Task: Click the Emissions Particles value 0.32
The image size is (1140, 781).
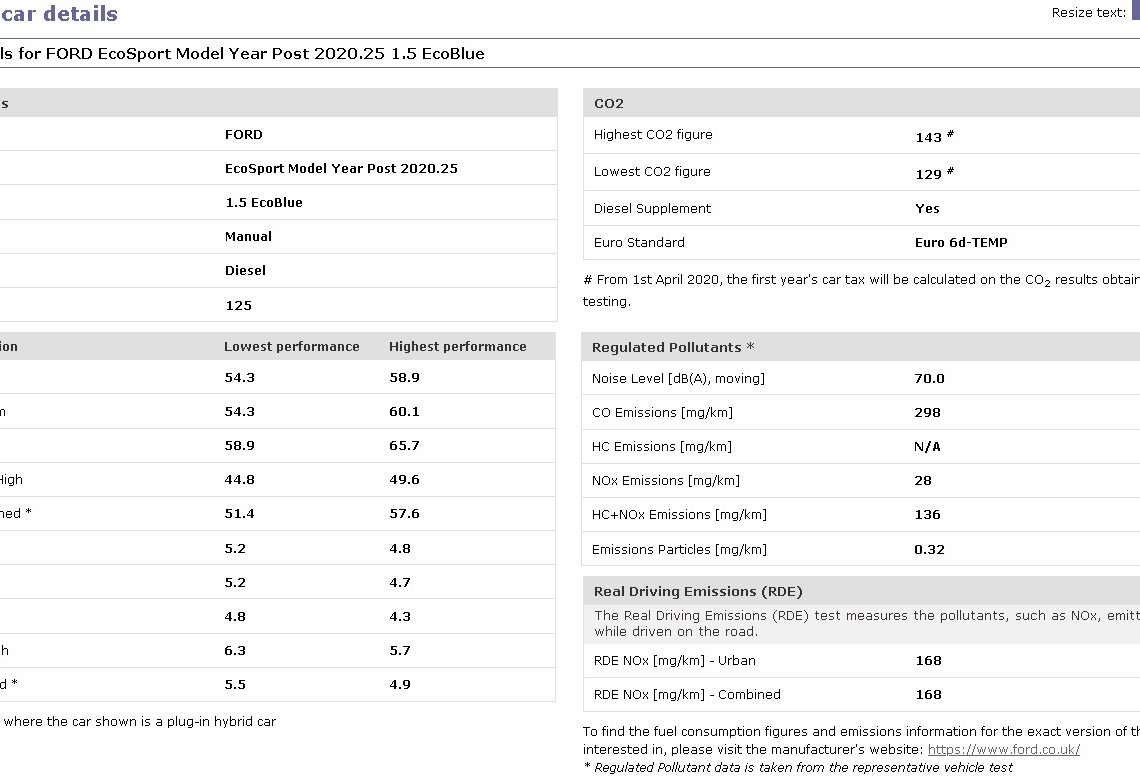Action: (929, 549)
